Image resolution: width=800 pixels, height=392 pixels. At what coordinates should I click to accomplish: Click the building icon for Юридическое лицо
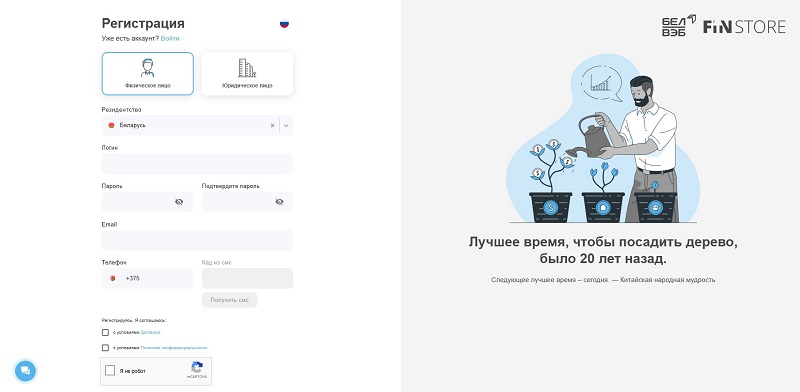click(x=247, y=68)
